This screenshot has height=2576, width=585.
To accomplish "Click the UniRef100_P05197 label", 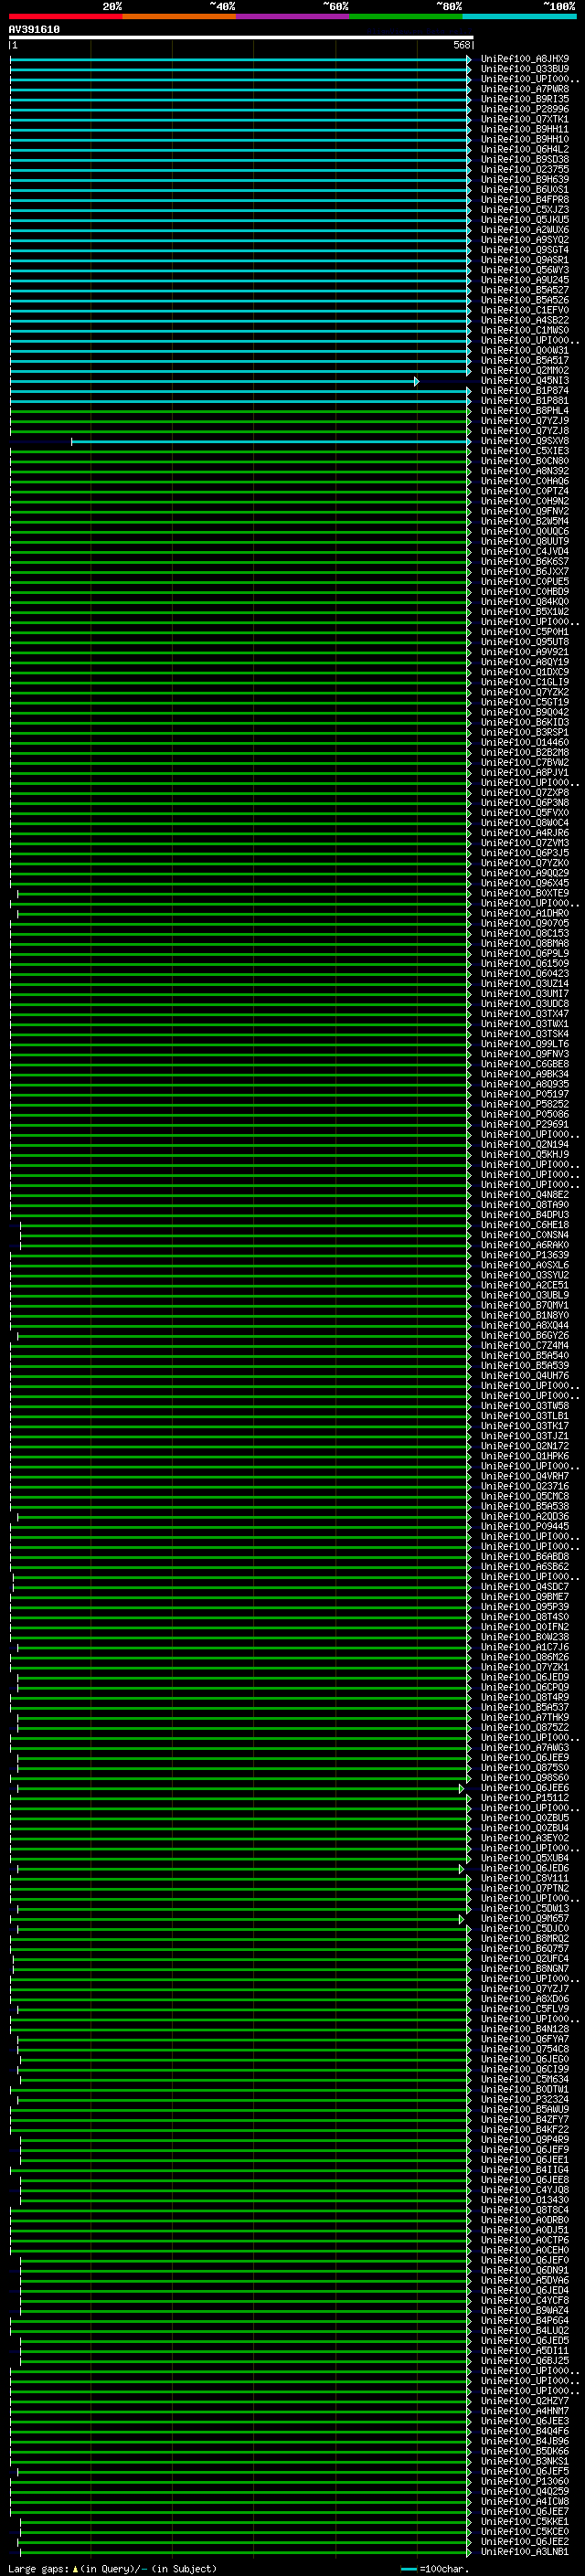I will 525,1094.
